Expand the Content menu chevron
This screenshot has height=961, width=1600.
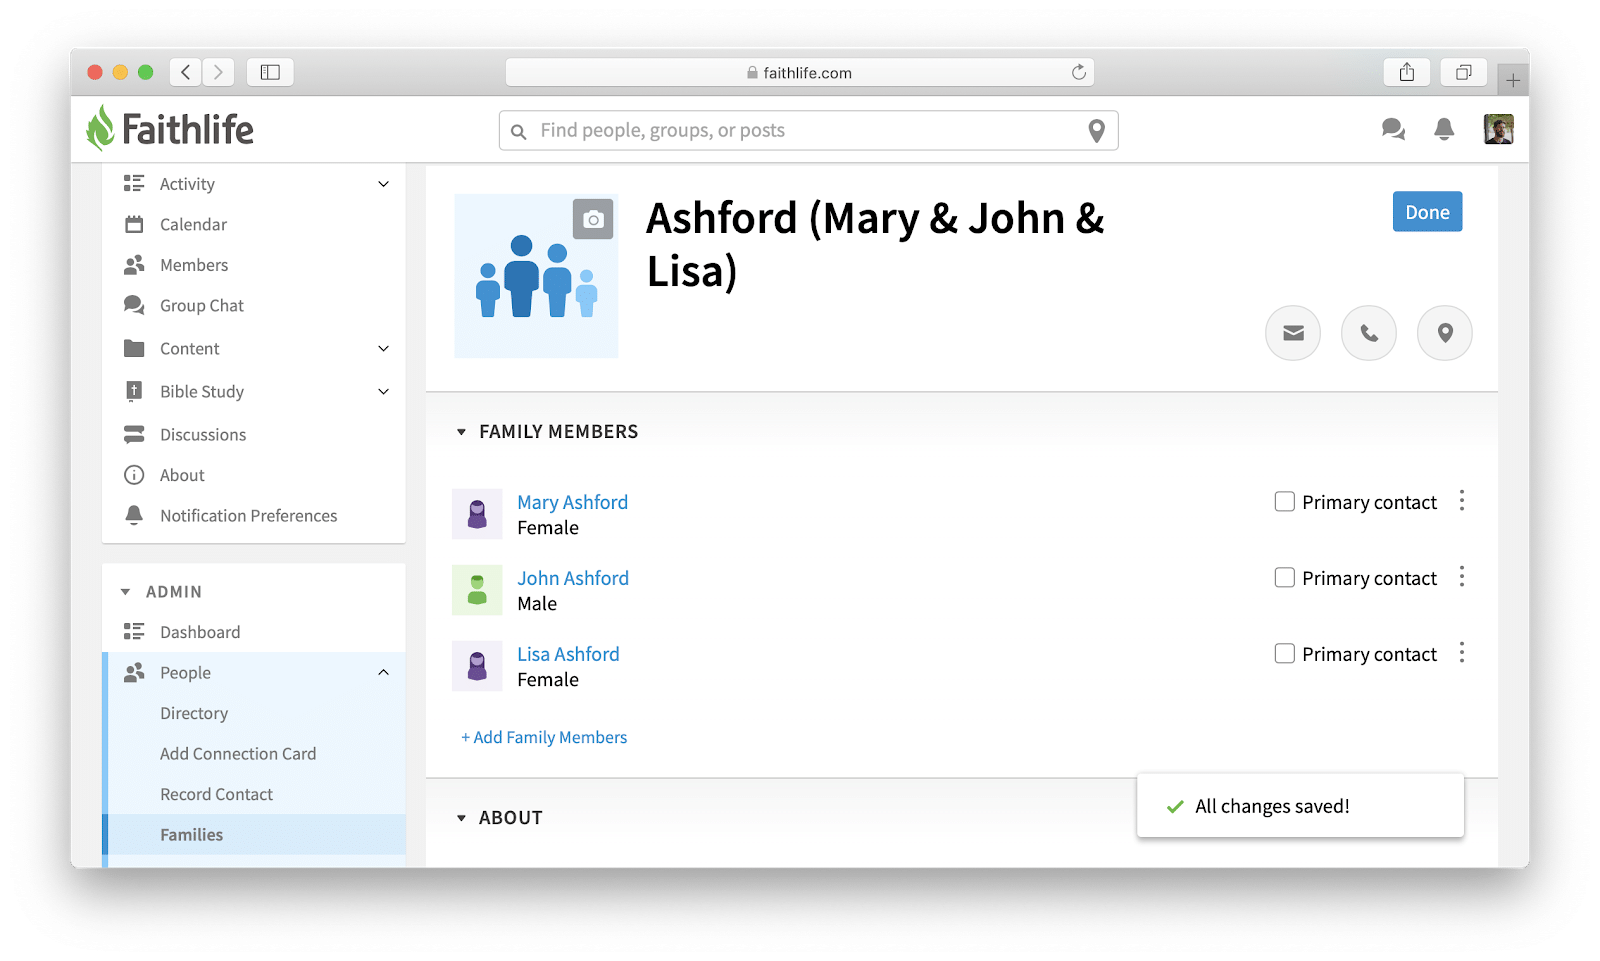pyautogui.click(x=383, y=349)
